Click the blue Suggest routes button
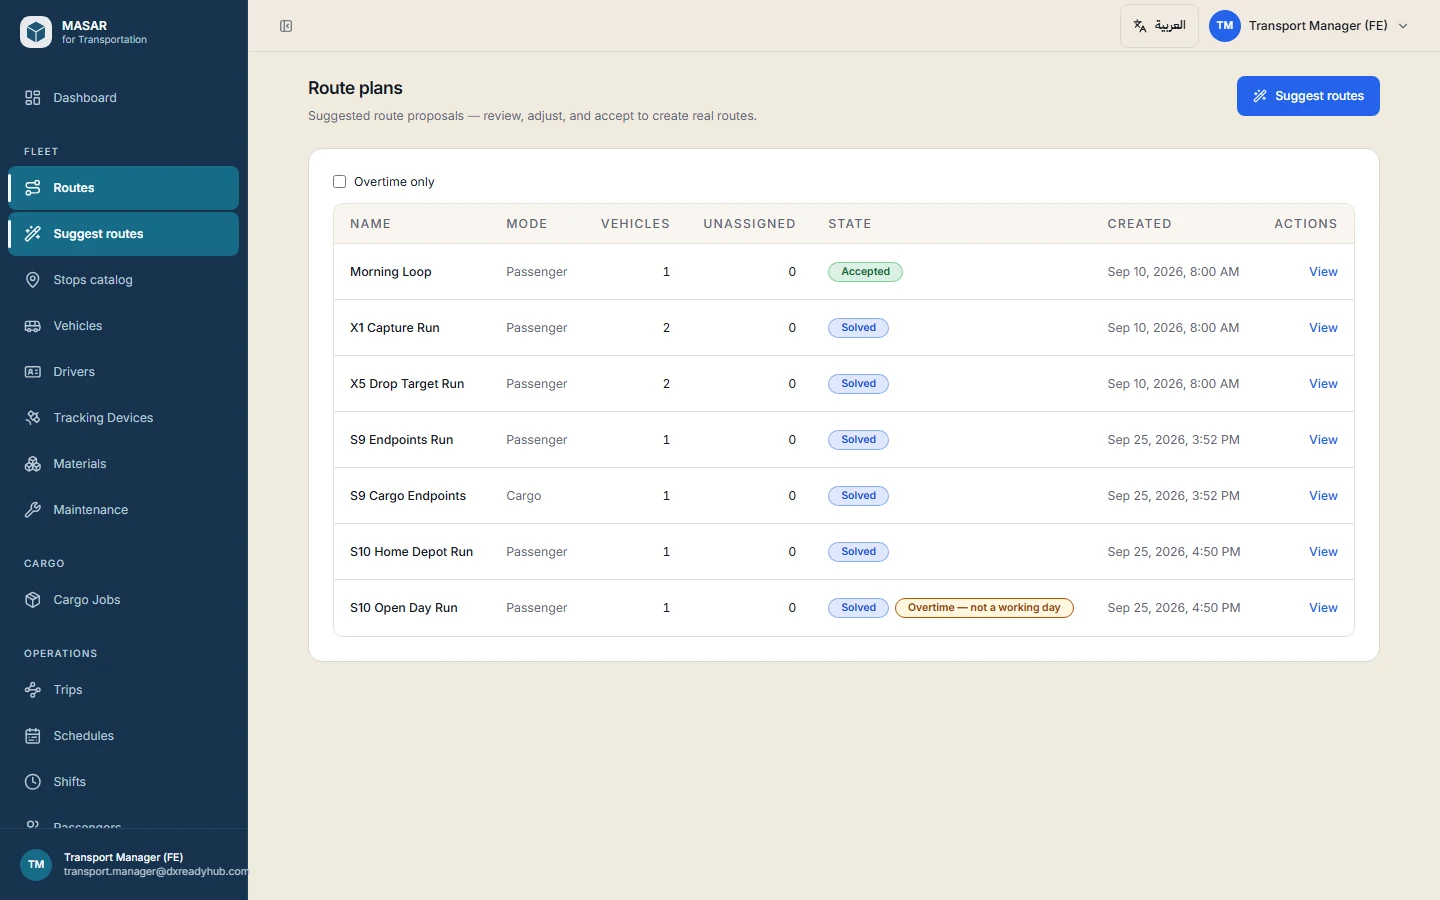This screenshot has width=1440, height=900. [1308, 96]
